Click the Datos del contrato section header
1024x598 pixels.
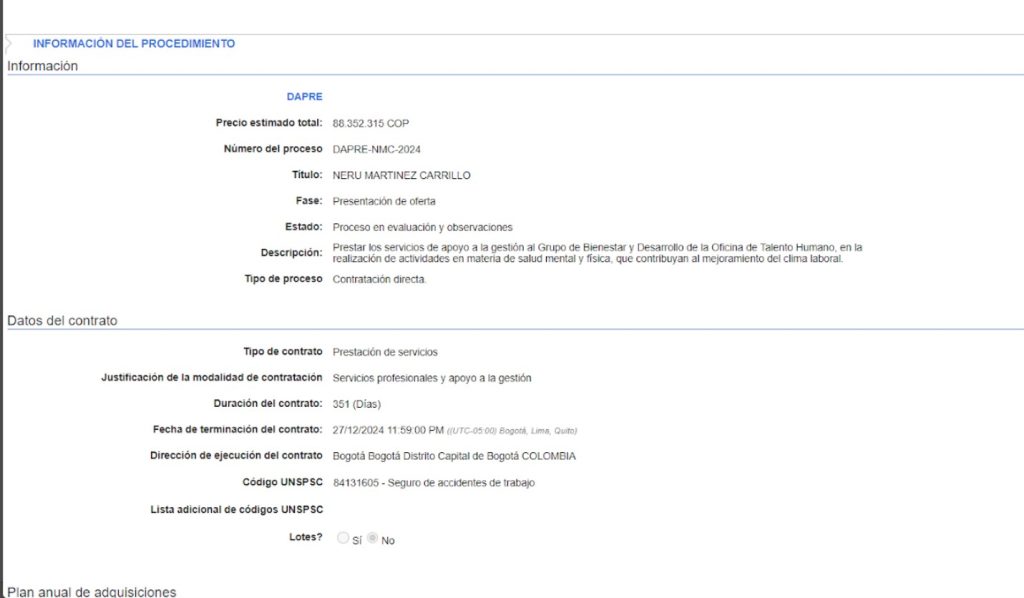point(62,321)
